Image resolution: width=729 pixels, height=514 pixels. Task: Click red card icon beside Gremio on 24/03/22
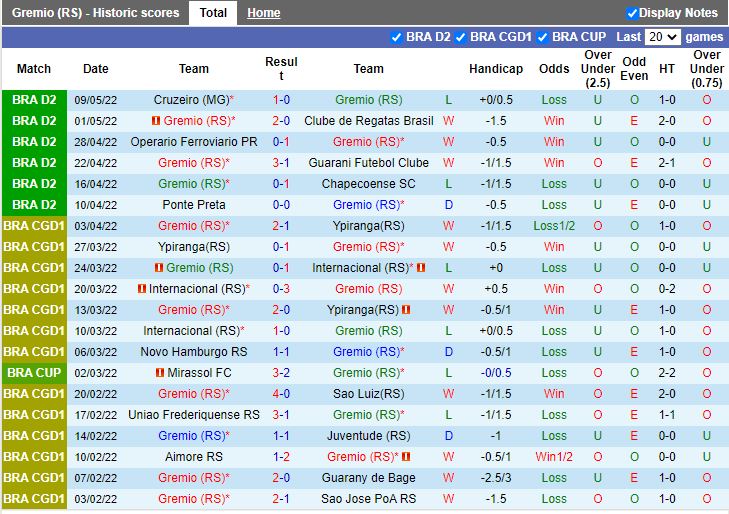coord(159,268)
